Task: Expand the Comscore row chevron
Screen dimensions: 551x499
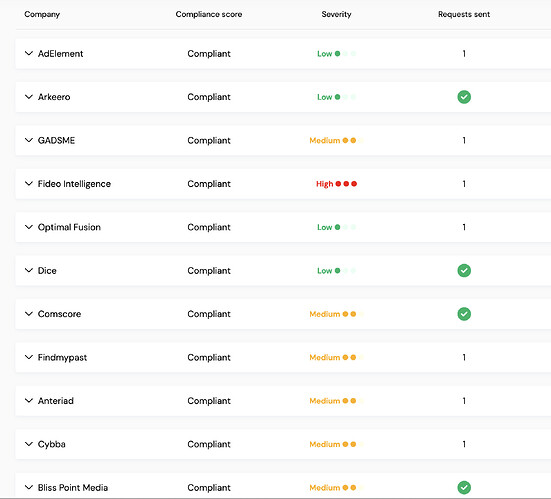Action: [29, 314]
